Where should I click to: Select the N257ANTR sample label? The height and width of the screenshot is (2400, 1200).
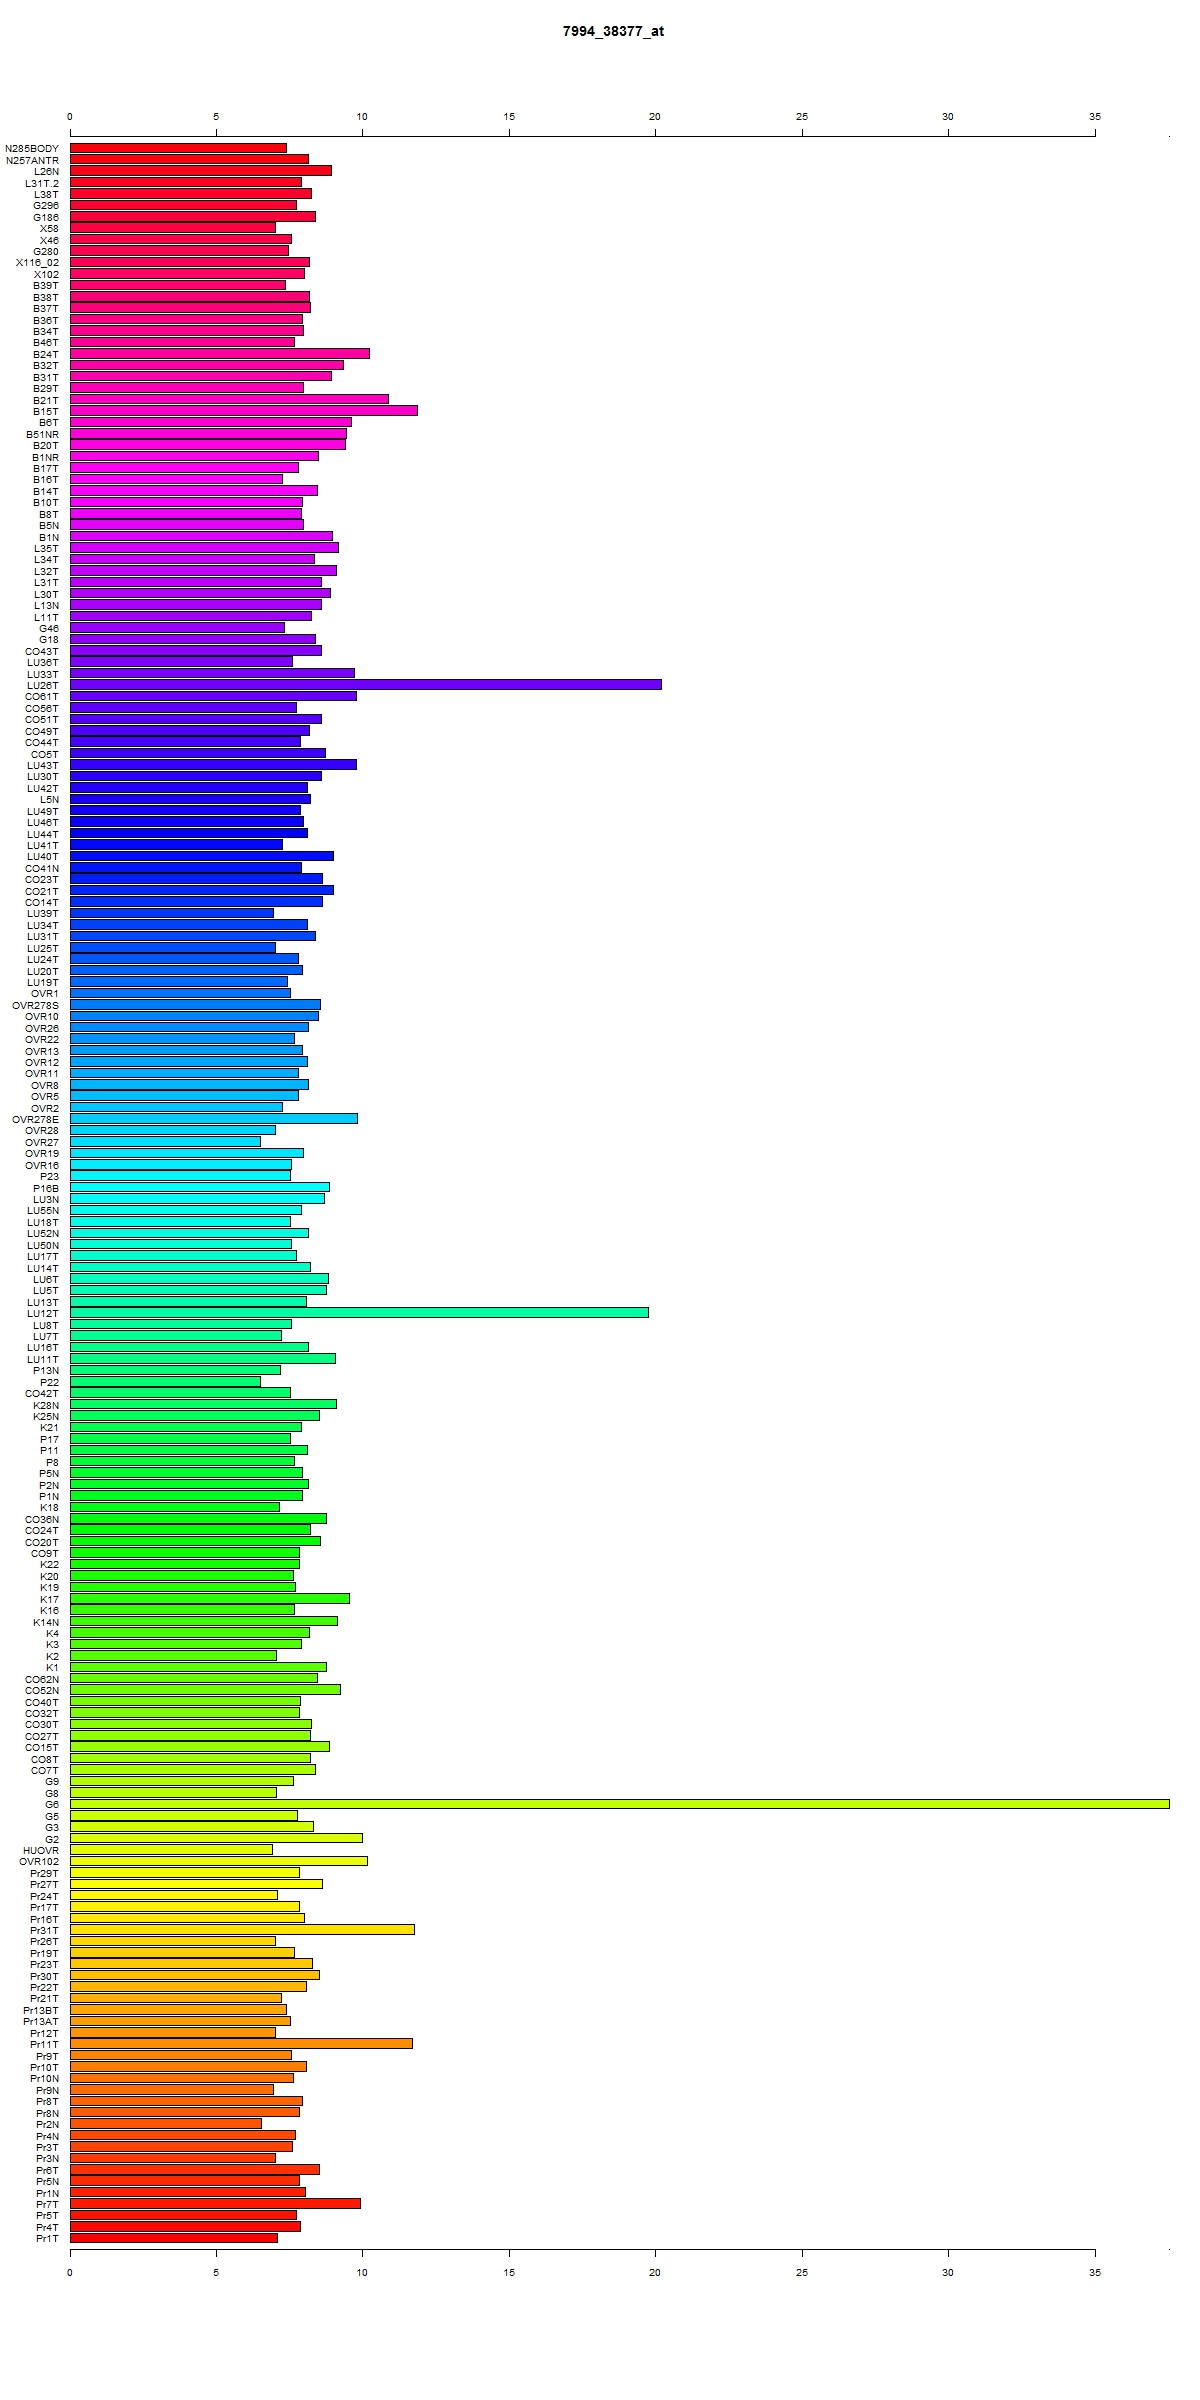(x=32, y=160)
